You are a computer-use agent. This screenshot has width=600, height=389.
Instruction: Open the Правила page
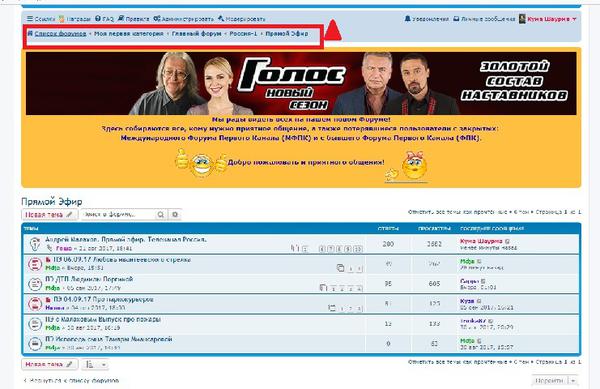coord(134,19)
